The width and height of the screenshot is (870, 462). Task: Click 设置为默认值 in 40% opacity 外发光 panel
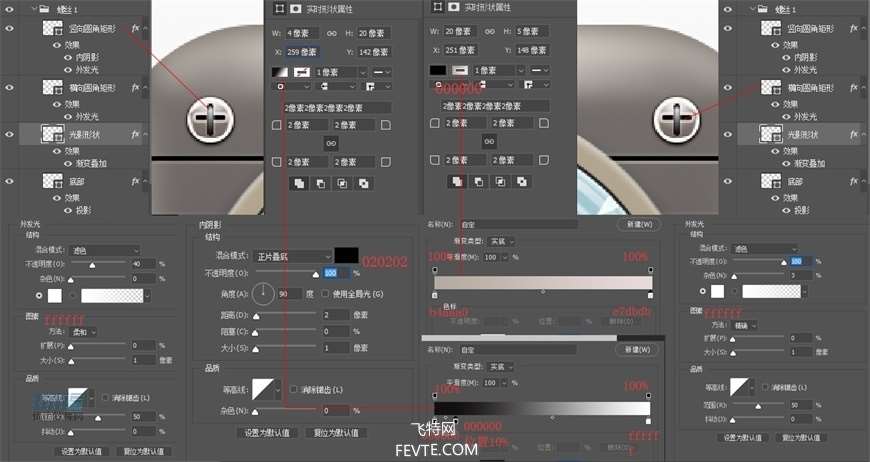pos(81,451)
